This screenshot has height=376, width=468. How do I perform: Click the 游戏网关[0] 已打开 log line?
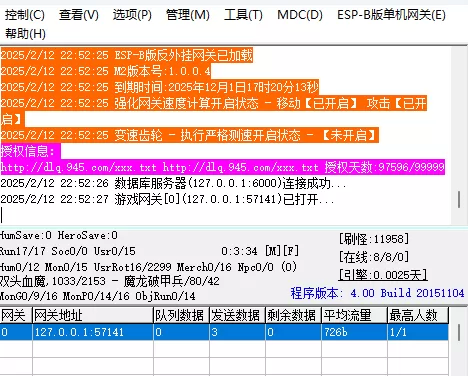pos(167,199)
